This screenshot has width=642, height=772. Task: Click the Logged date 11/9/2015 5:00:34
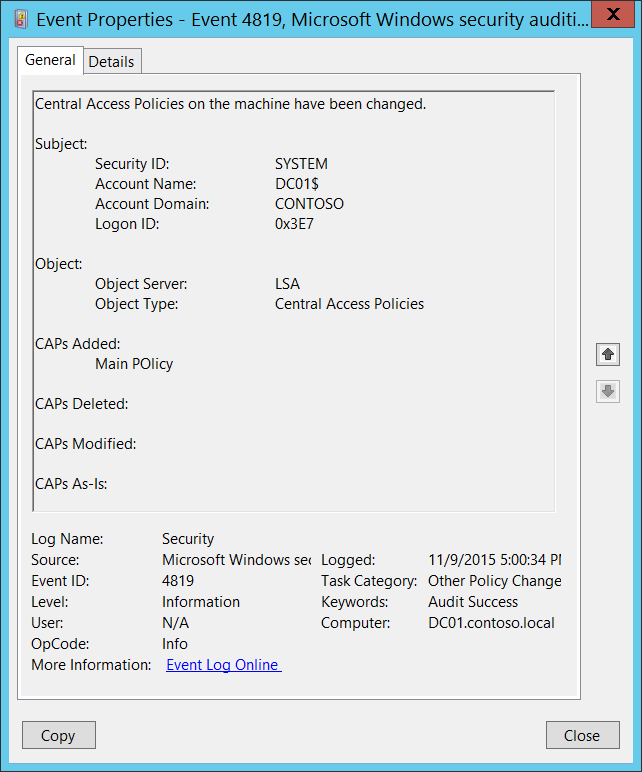(494, 560)
